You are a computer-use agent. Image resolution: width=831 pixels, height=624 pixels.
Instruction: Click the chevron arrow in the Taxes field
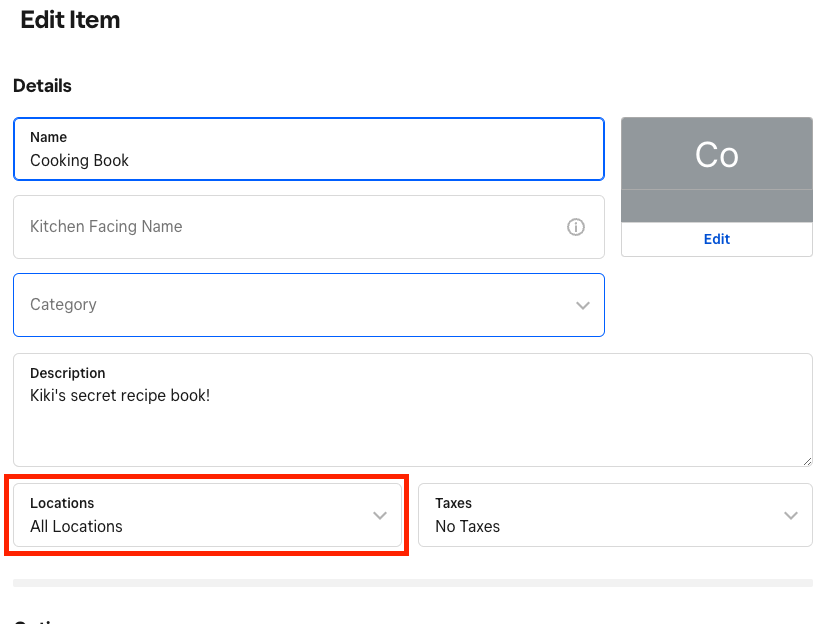tap(791, 516)
